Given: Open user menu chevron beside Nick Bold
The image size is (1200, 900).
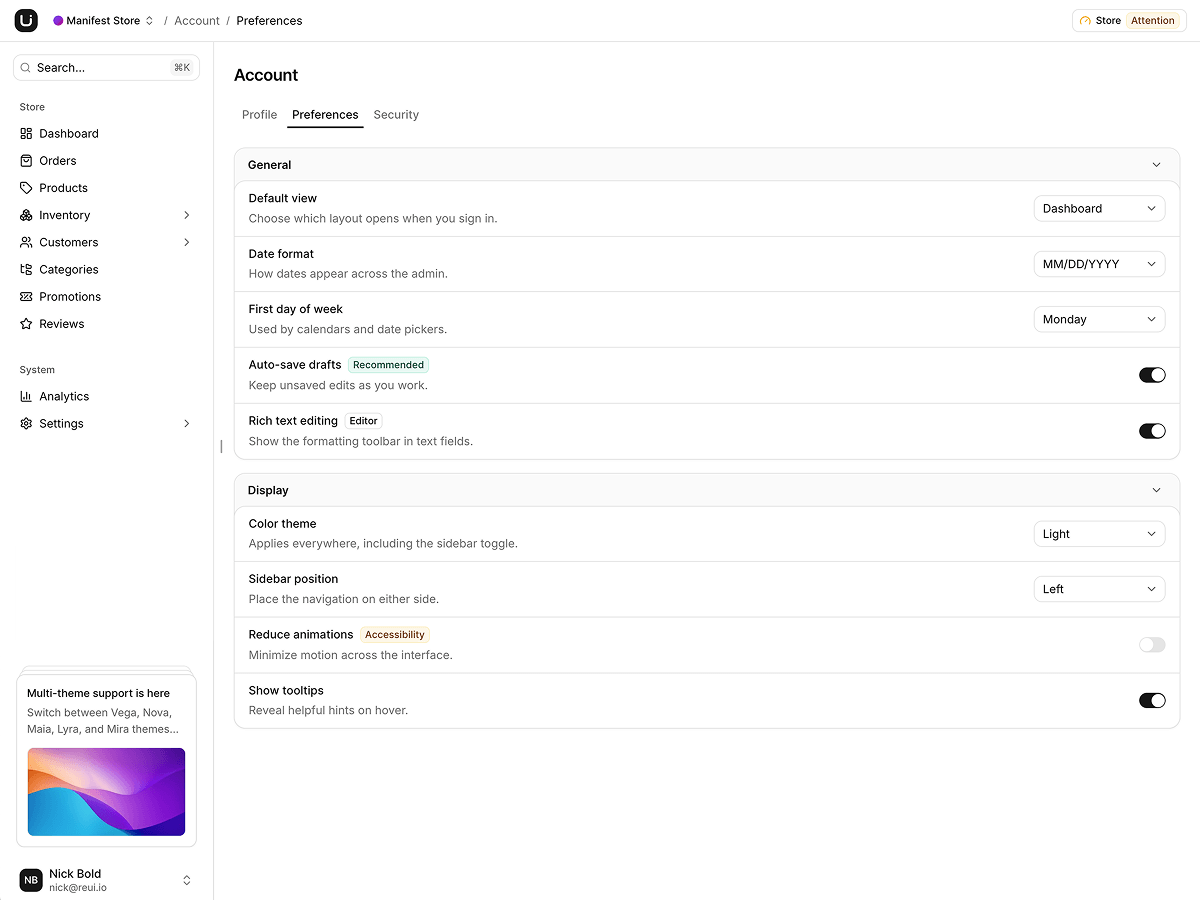Looking at the screenshot, I should point(186,880).
